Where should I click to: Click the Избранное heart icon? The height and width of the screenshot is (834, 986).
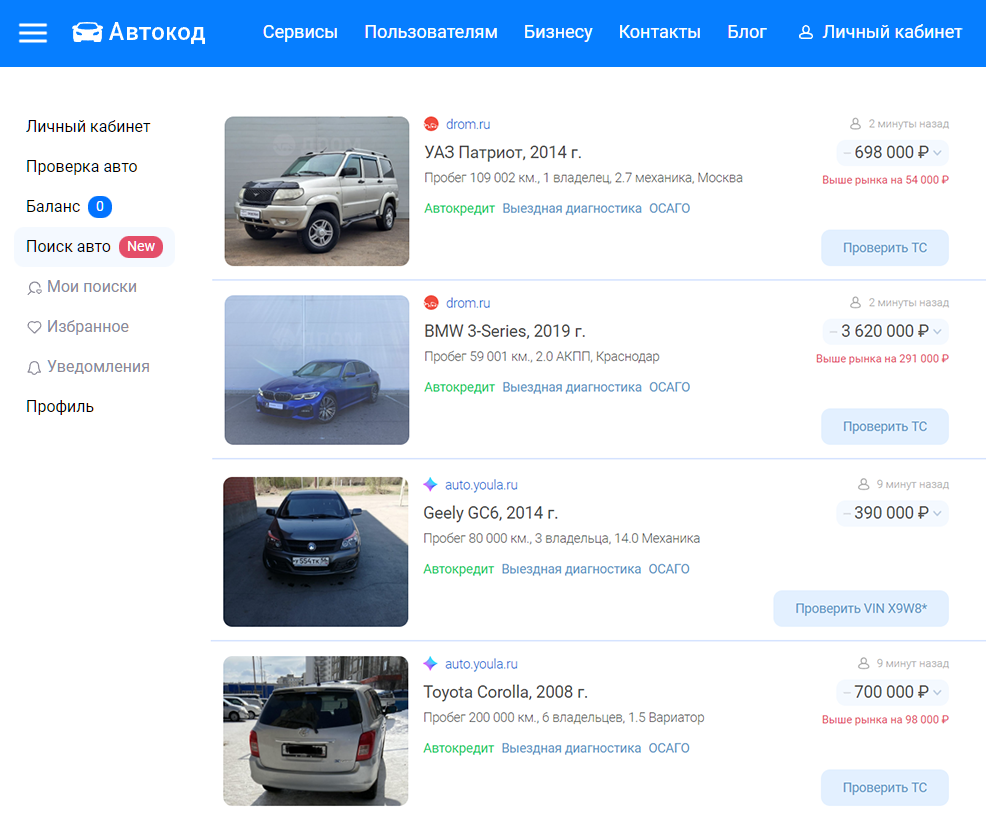pos(34,327)
